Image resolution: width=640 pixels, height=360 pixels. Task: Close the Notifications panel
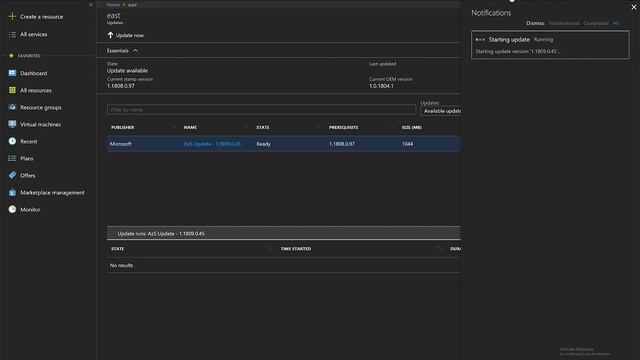(x=634, y=7)
